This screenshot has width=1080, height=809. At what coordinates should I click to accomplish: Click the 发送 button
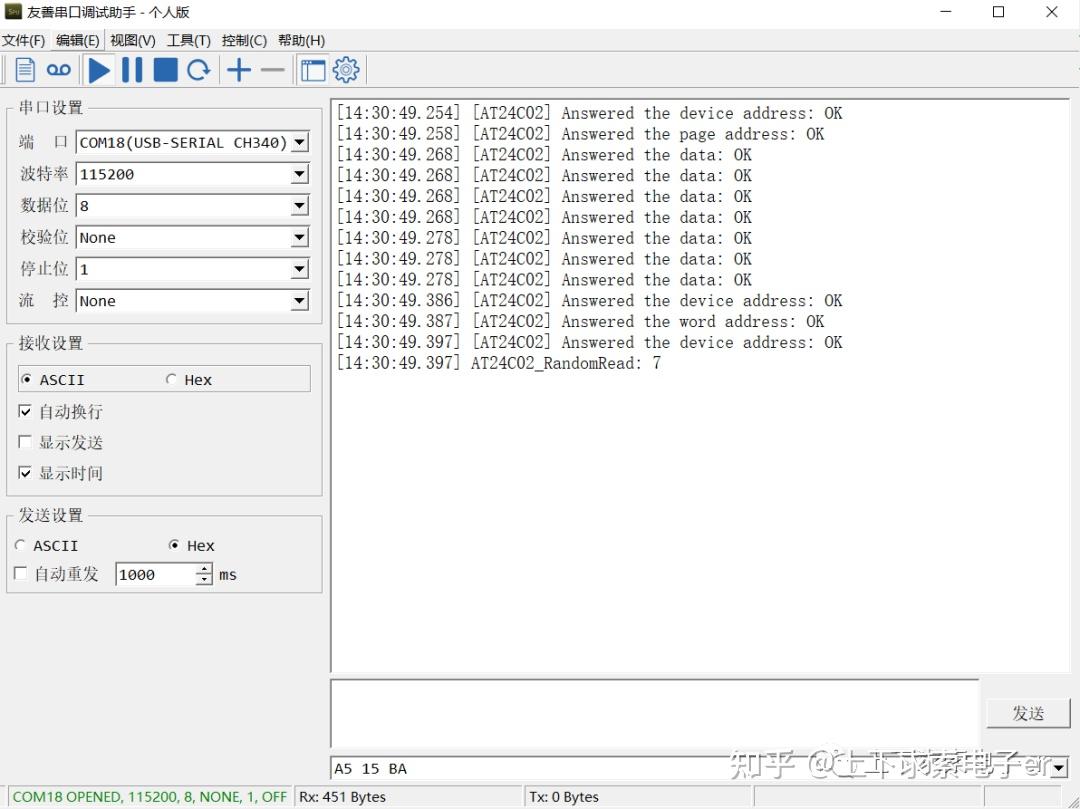point(1028,713)
